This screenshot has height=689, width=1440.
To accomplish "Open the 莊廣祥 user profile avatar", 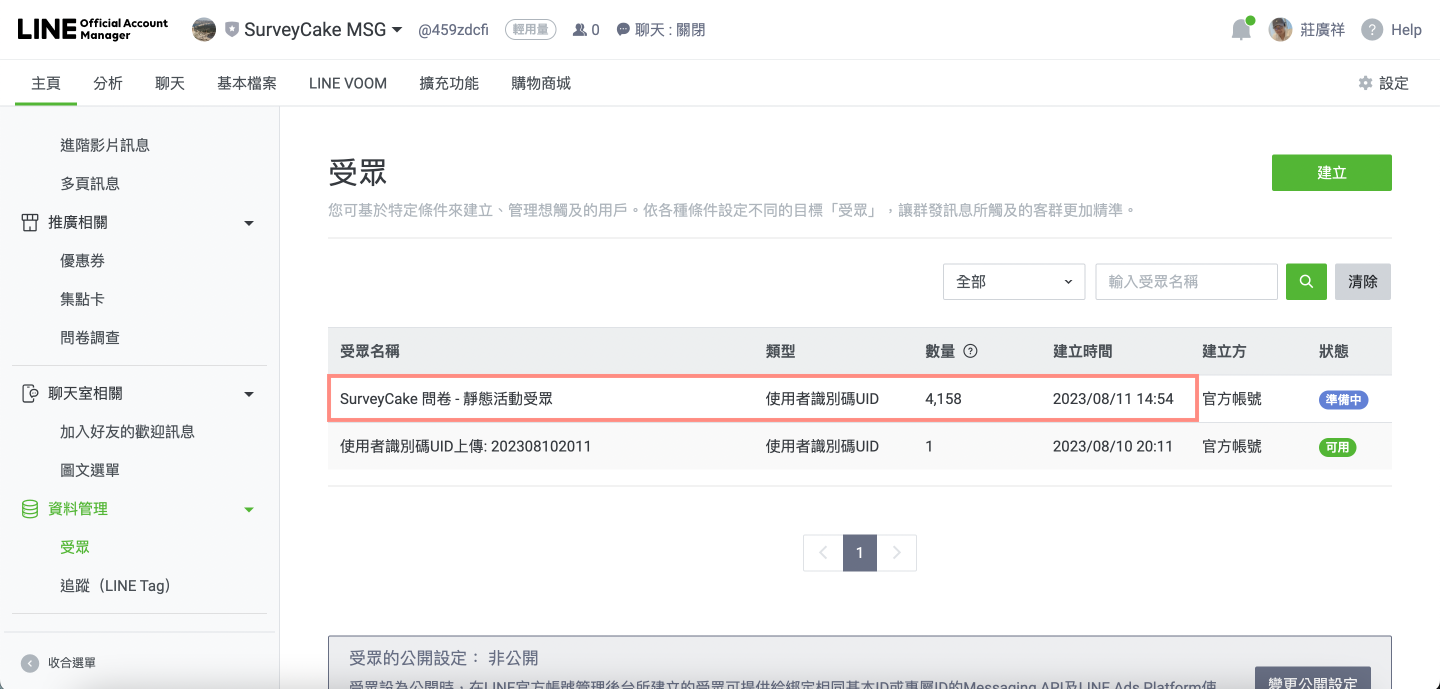I will click(1280, 30).
